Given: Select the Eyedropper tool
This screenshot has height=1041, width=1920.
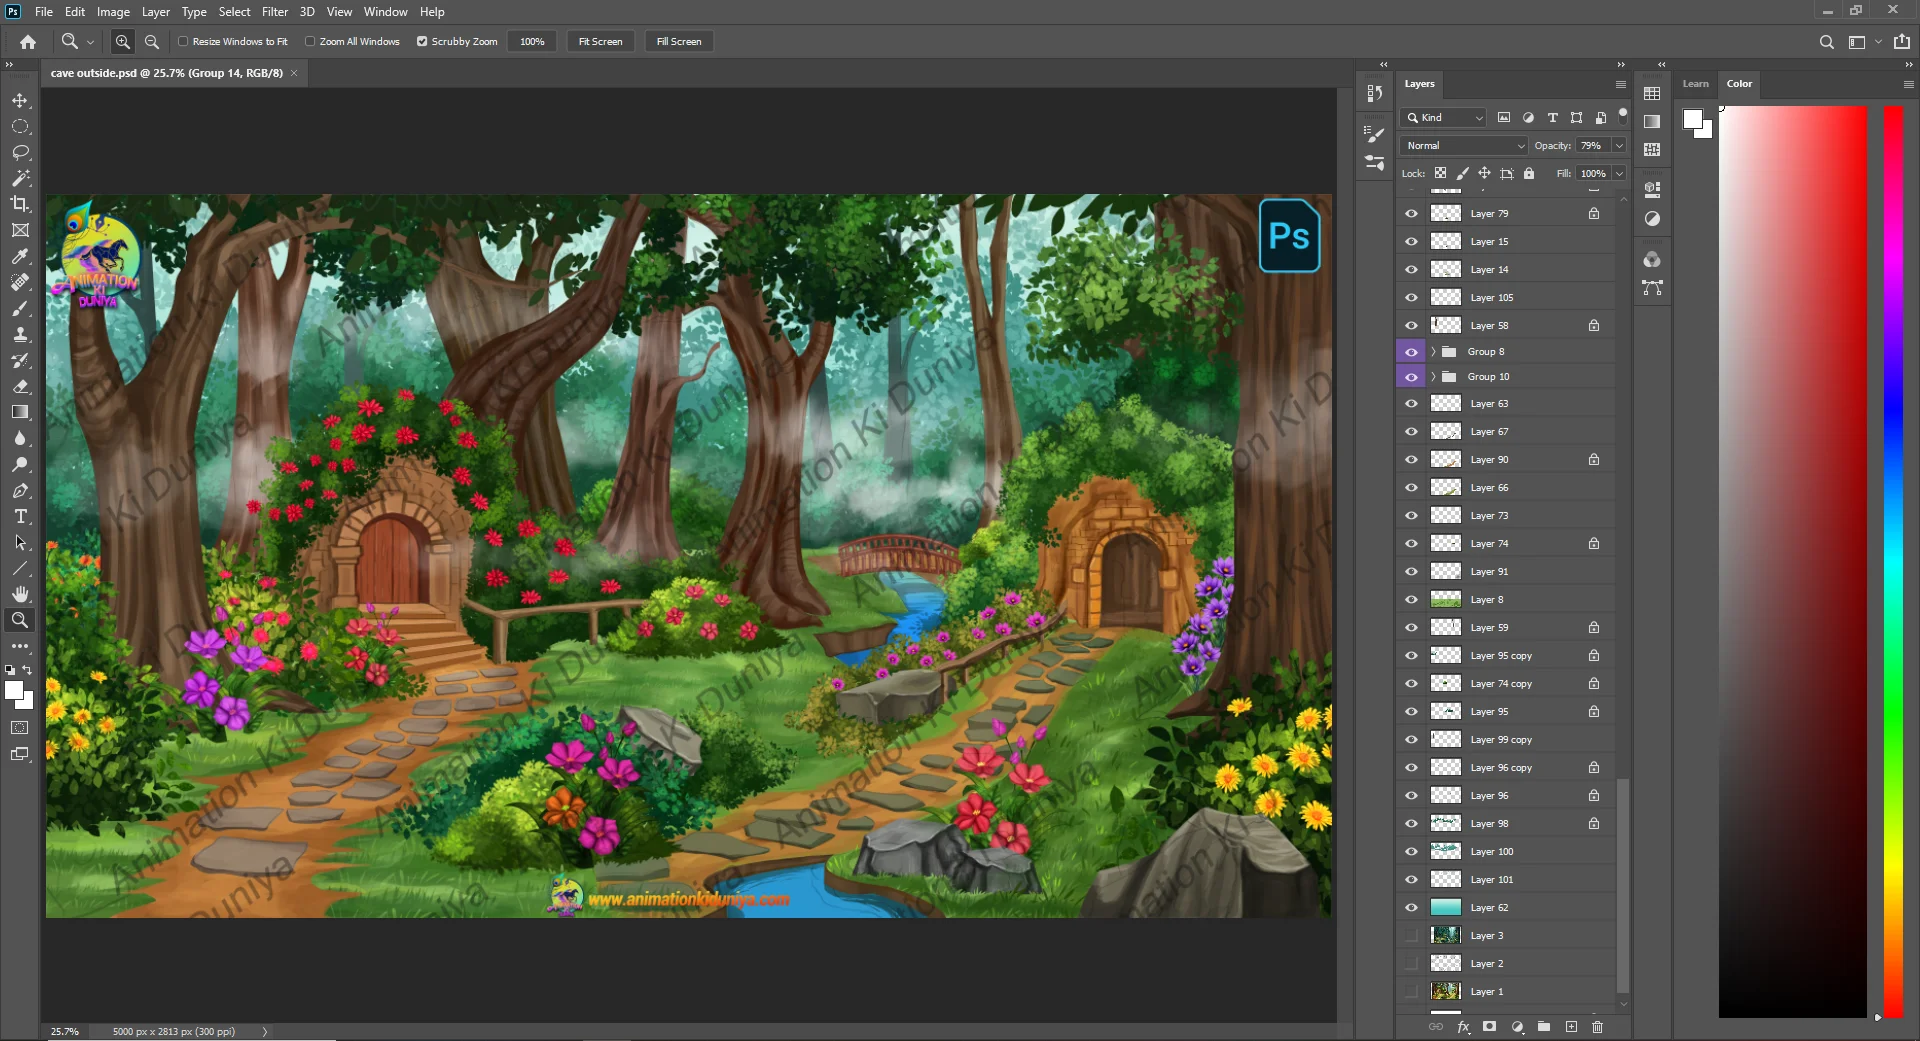Looking at the screenshot, I should [x=20, y=256].
